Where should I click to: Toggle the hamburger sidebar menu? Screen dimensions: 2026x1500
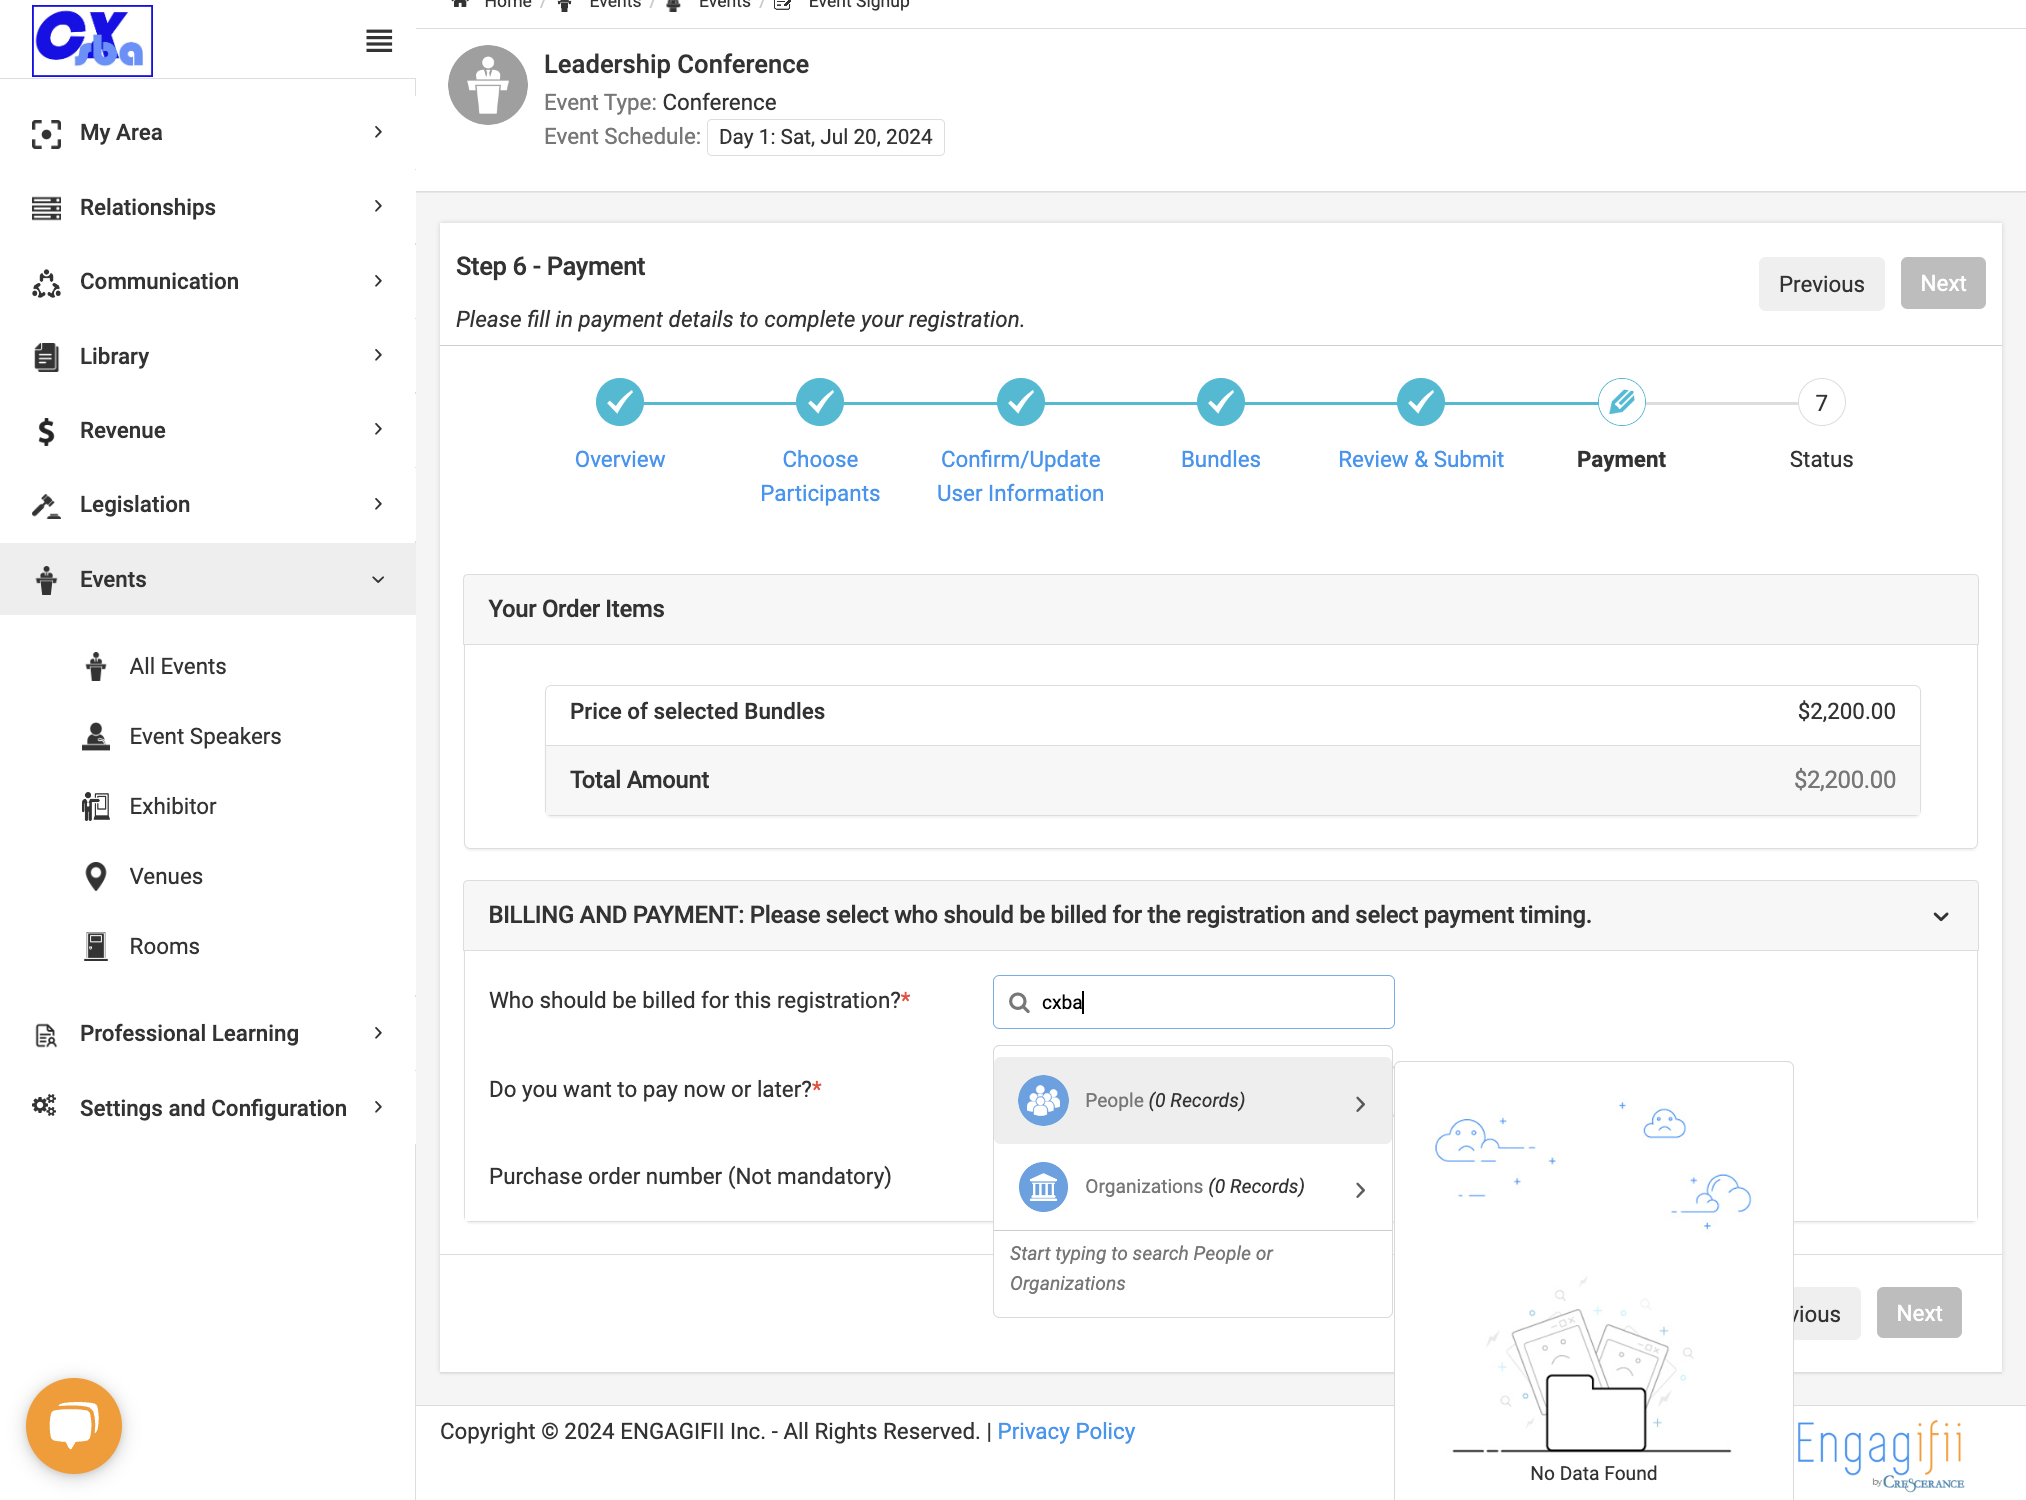[x=379, y=41]
